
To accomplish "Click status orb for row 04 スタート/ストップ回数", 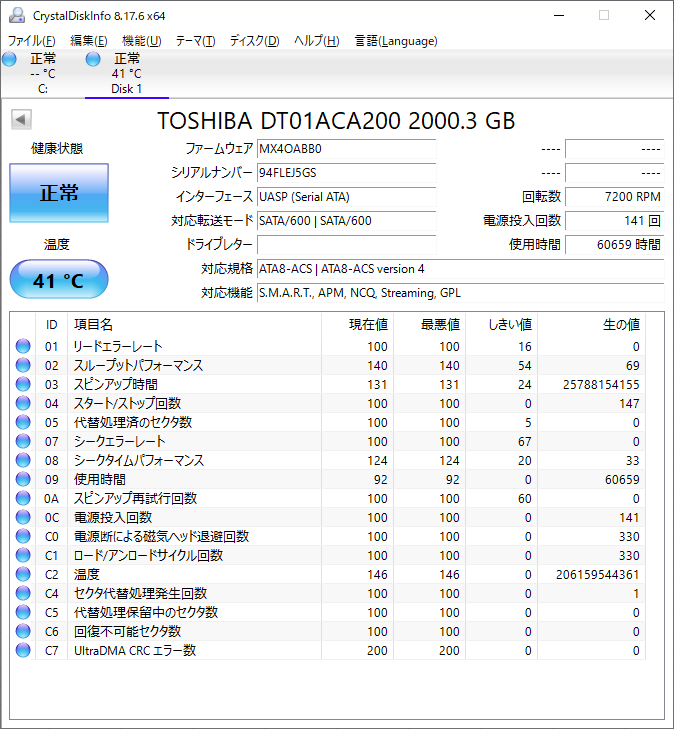I will click(x=23, y=404).
